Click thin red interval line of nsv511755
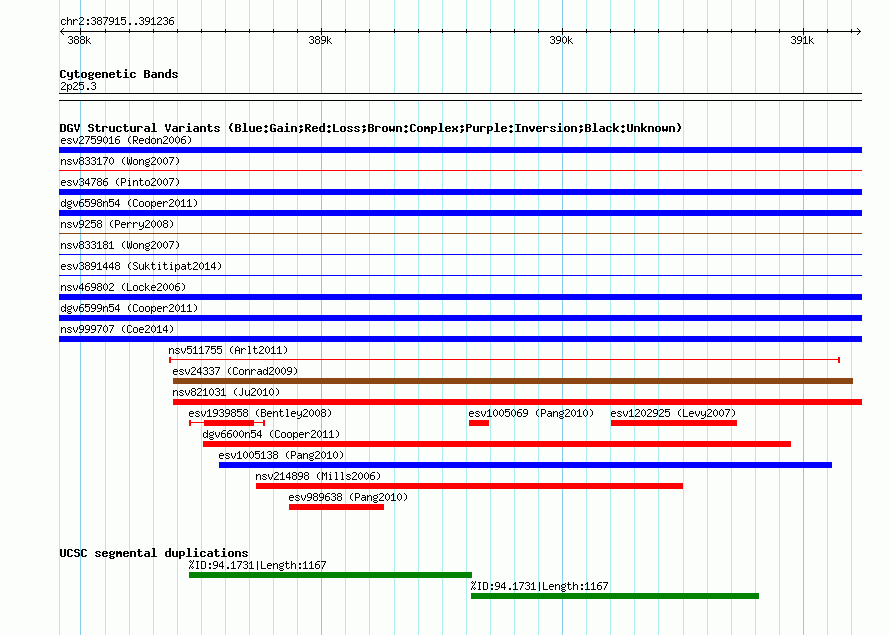The image size is (890, 635). pyautogui.click(x=505, y=360)
